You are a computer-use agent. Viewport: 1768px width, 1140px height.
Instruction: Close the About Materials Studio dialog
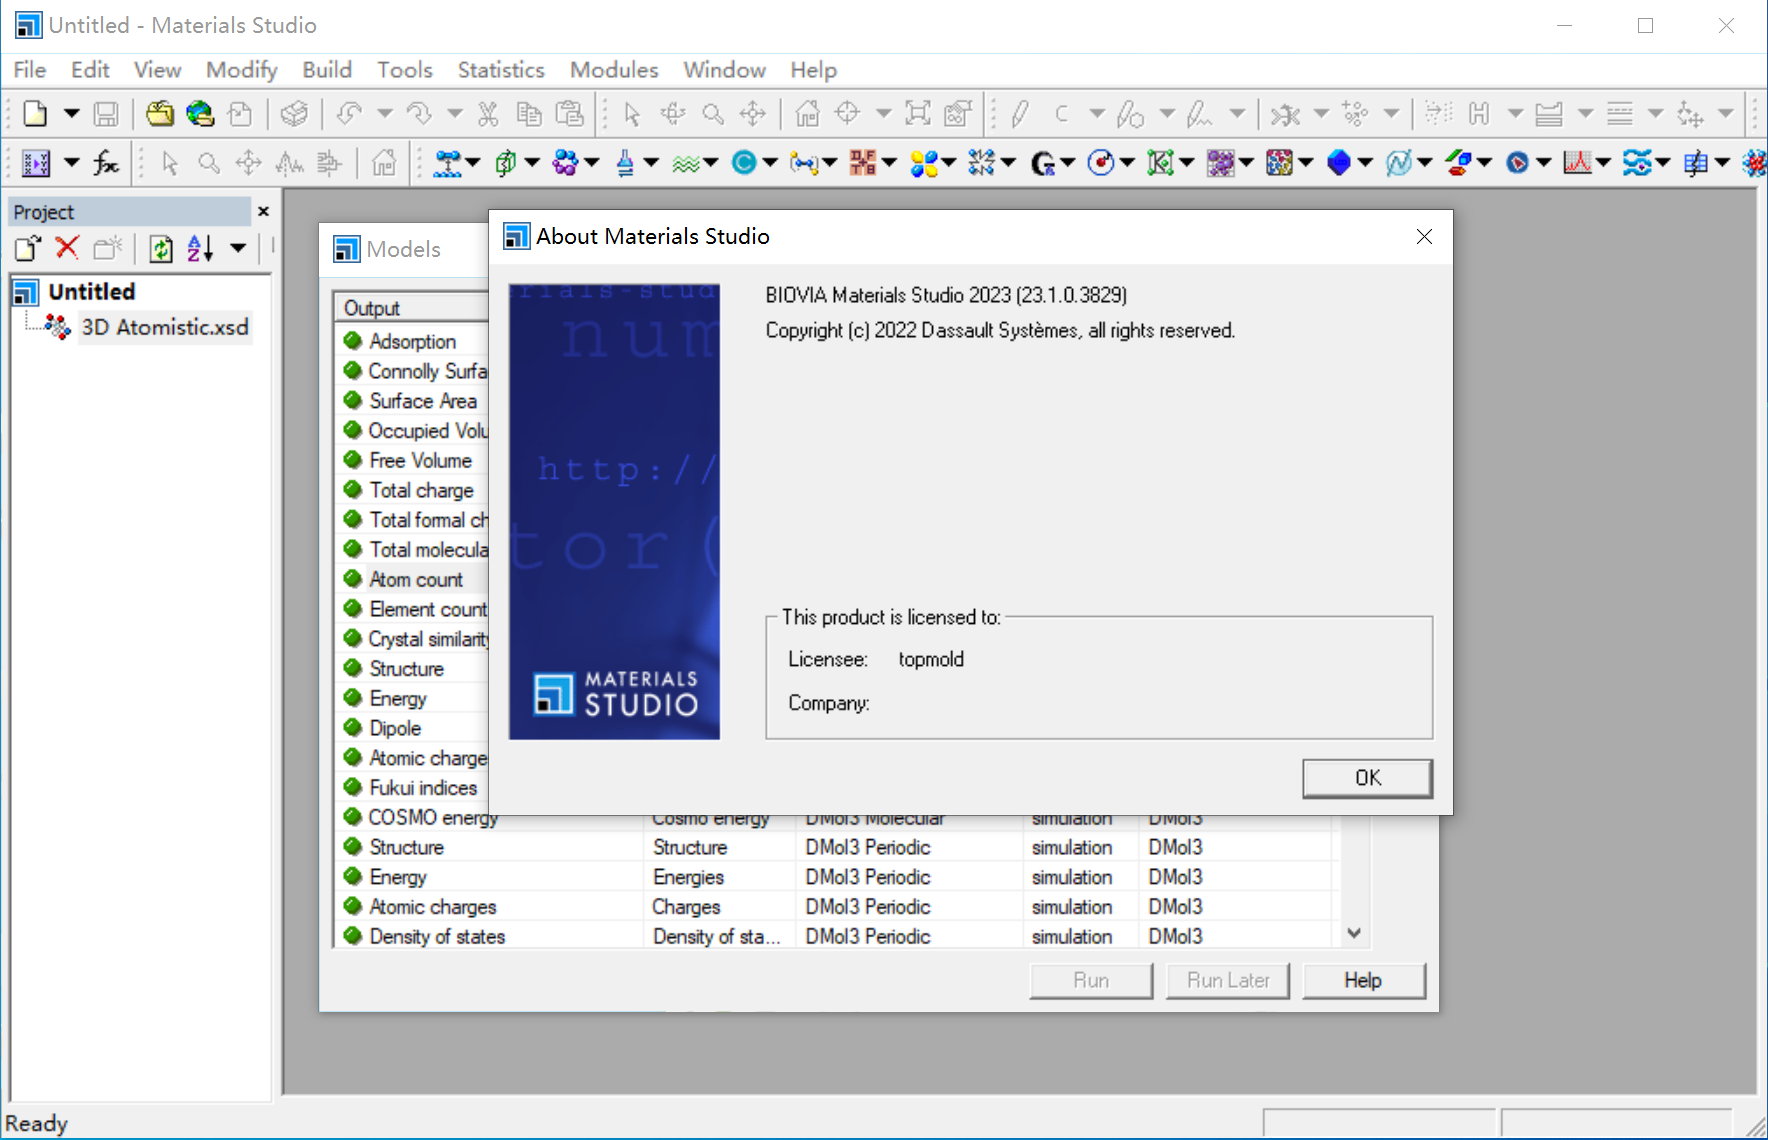[x=1424, y=237]
